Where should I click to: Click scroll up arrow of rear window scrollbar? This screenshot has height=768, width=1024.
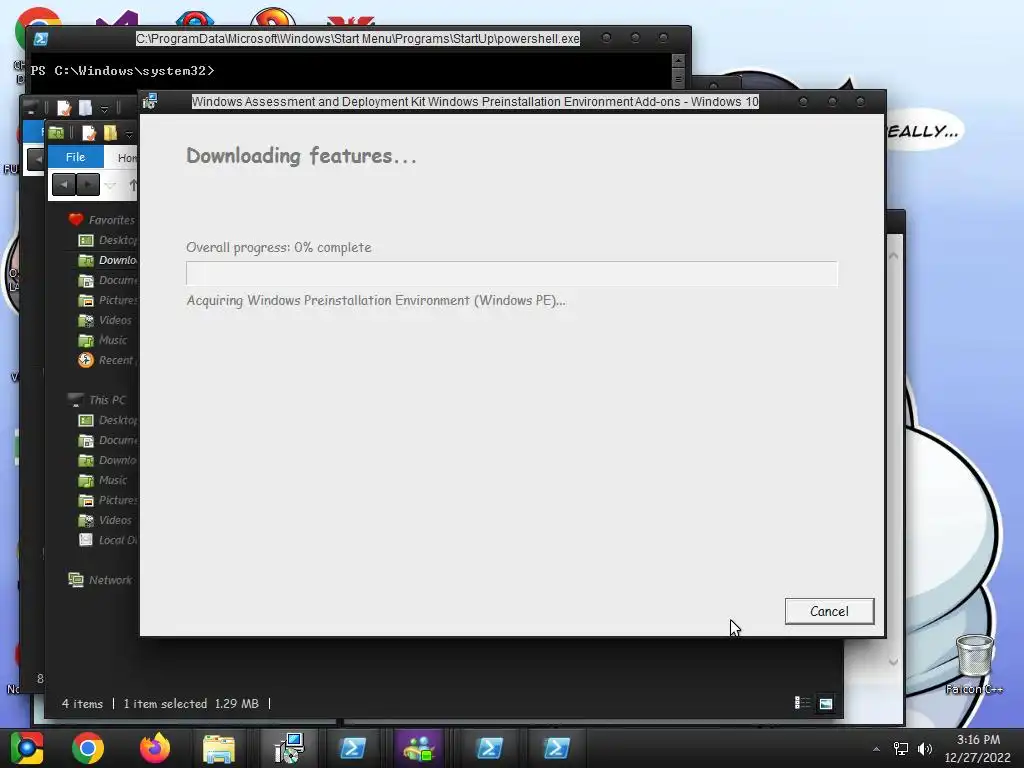(893, 256)
